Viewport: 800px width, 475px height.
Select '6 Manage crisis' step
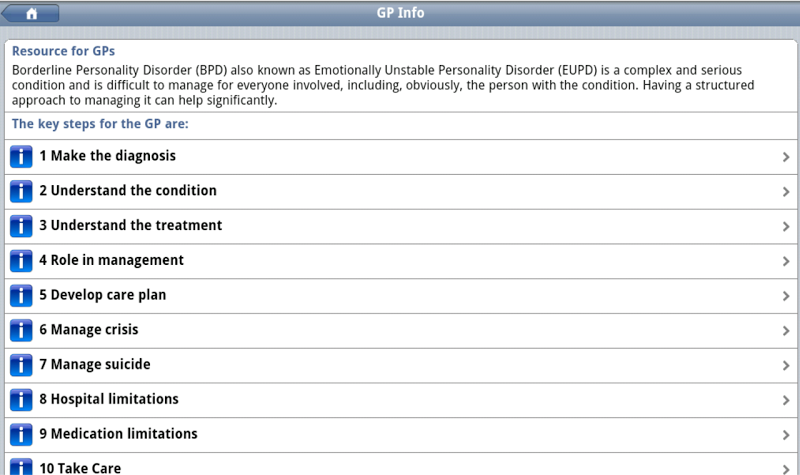point(89,330)
